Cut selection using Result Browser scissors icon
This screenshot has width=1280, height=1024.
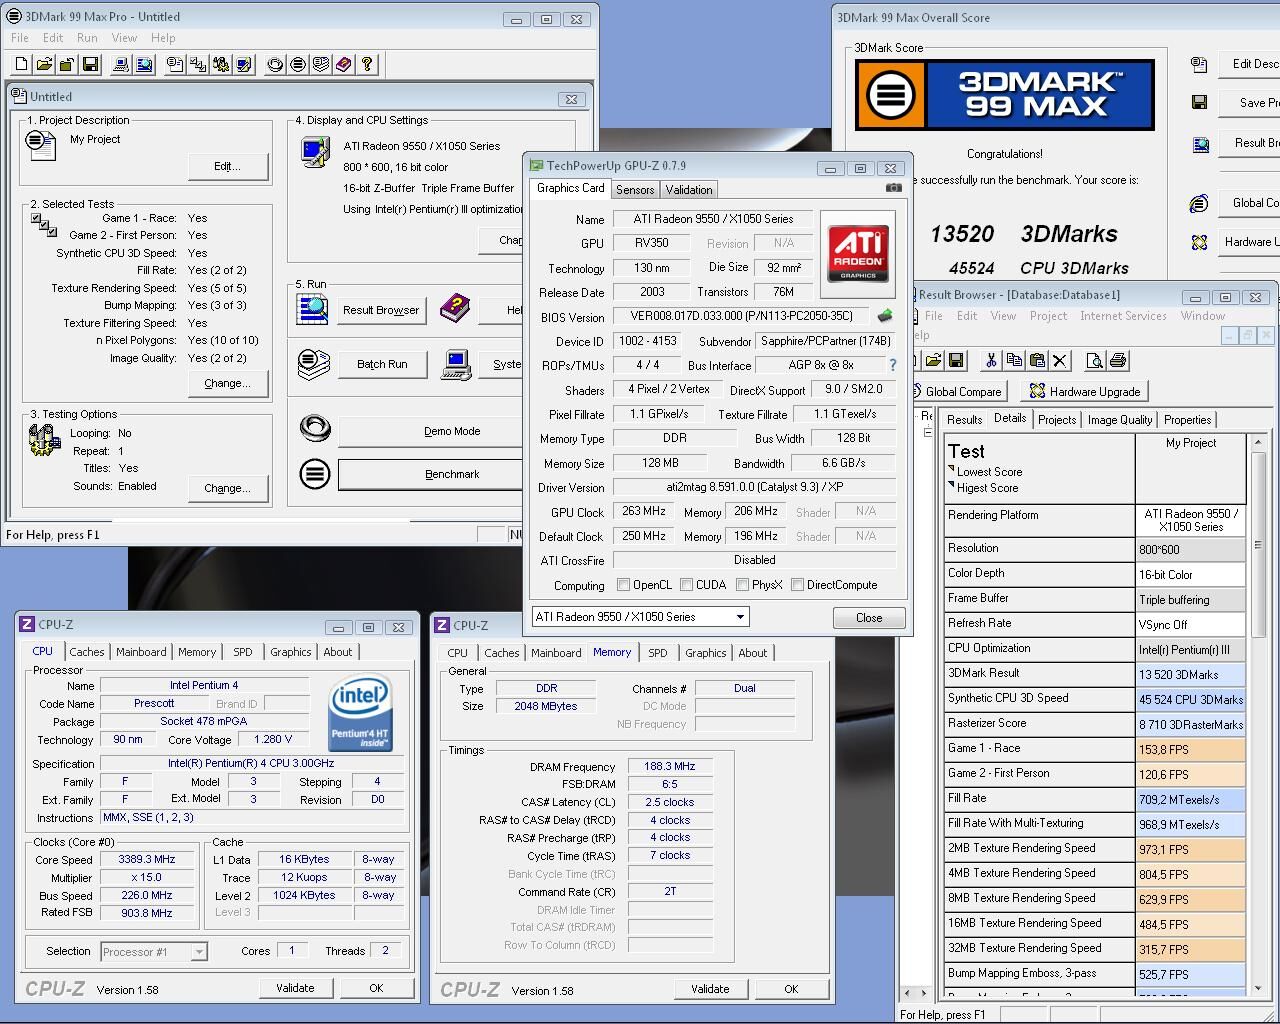[991, 360]
